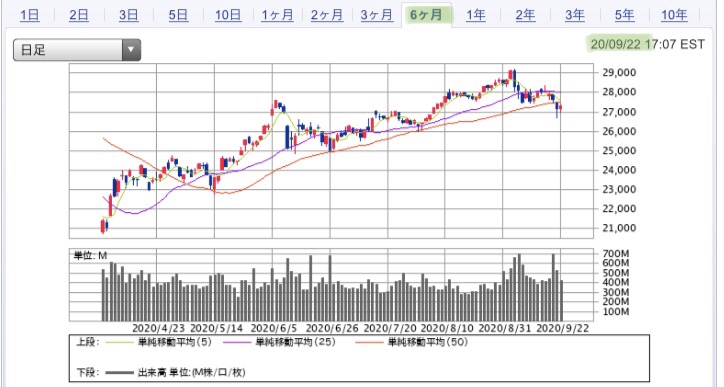Show the 10日 chart range
Viewport: 724px width, 387px height.
[x=228, y=15]
